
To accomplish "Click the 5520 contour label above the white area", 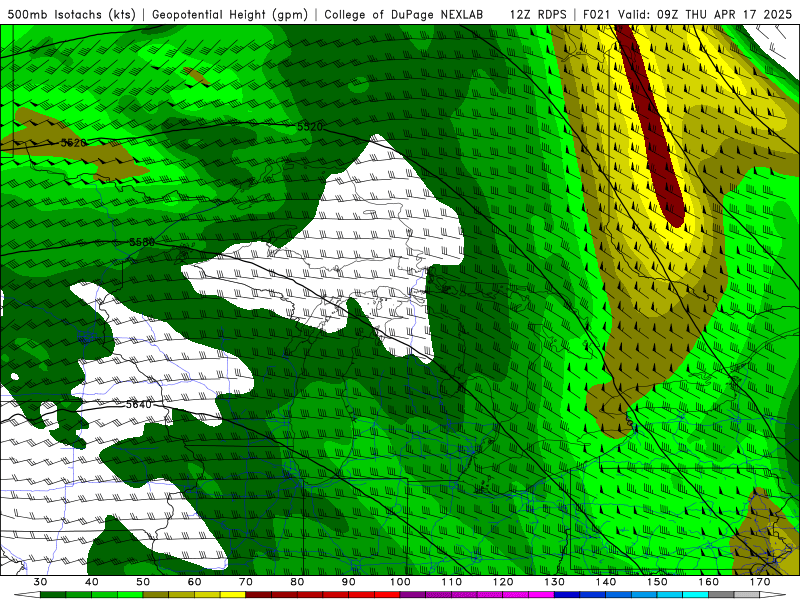I will [310, 127].
